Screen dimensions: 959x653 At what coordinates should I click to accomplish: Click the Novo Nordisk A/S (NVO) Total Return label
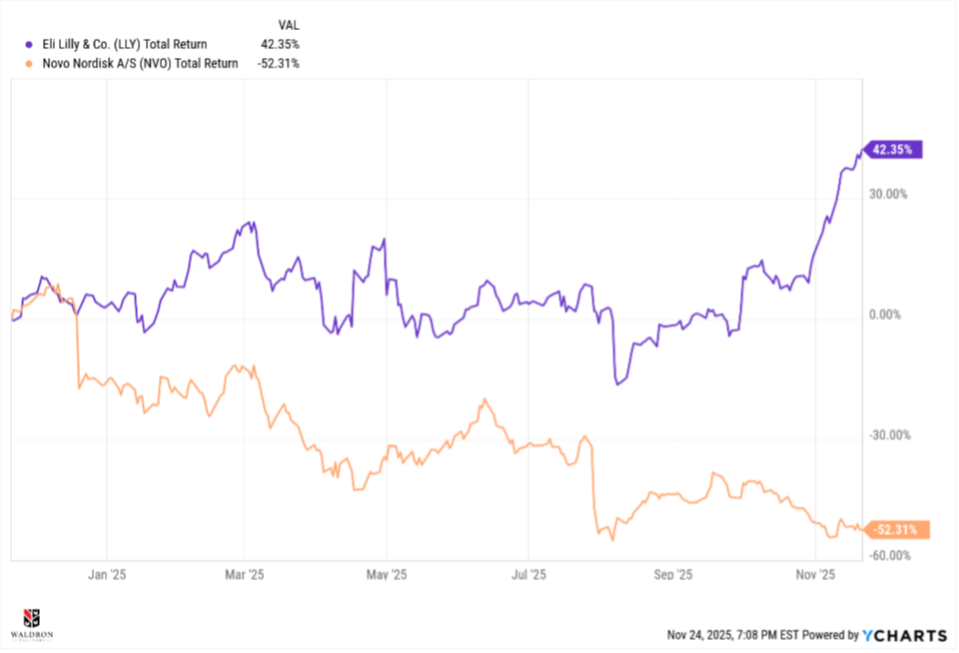139,63
